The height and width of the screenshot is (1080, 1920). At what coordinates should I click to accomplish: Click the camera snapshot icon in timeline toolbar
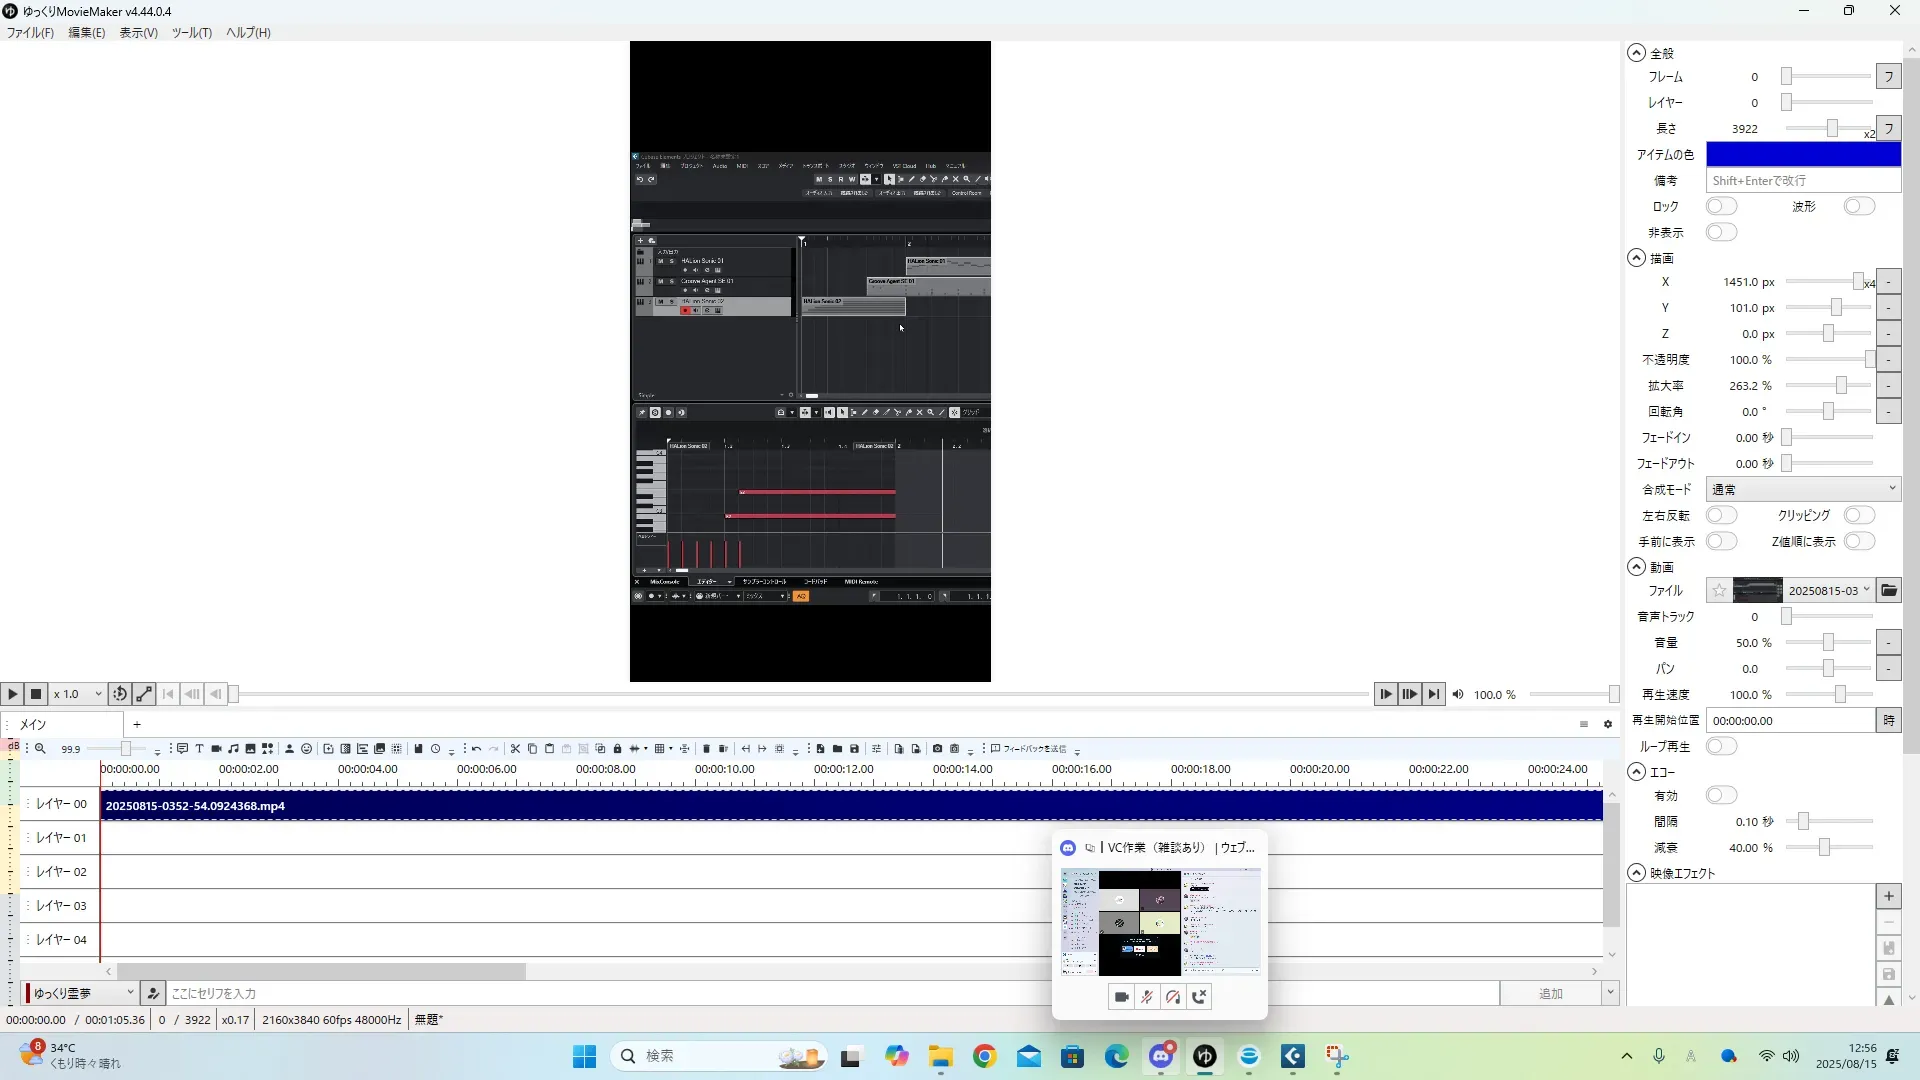point(937,748)
